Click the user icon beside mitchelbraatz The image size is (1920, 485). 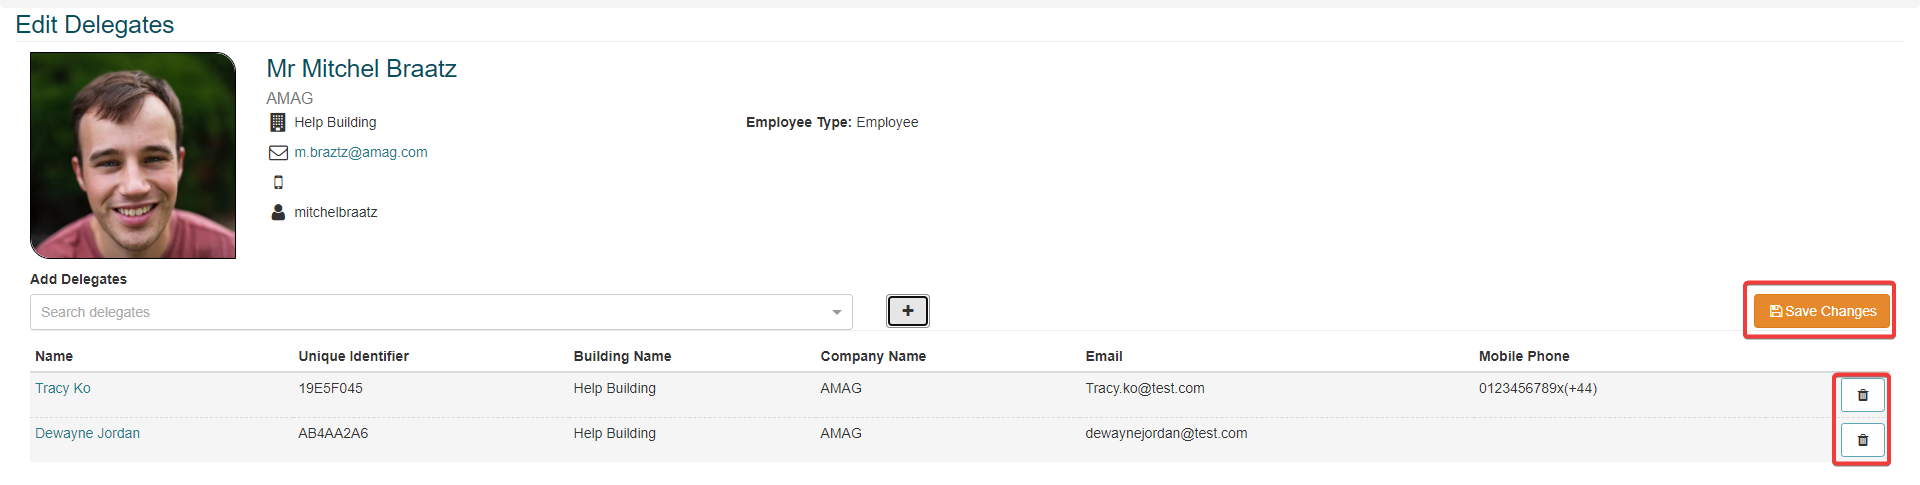pyautogui.click(x=278, y=212)
